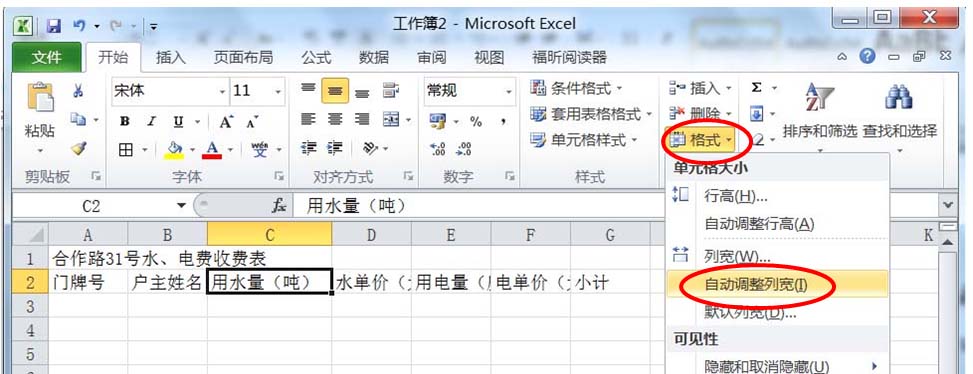Open the font size dropdown showing 11
973x374 pixels.
click(278, 92)
